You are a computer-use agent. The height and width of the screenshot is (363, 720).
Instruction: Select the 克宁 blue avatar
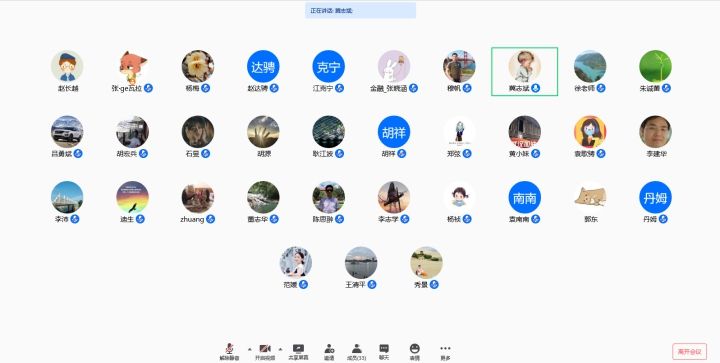tap(328, 67)
